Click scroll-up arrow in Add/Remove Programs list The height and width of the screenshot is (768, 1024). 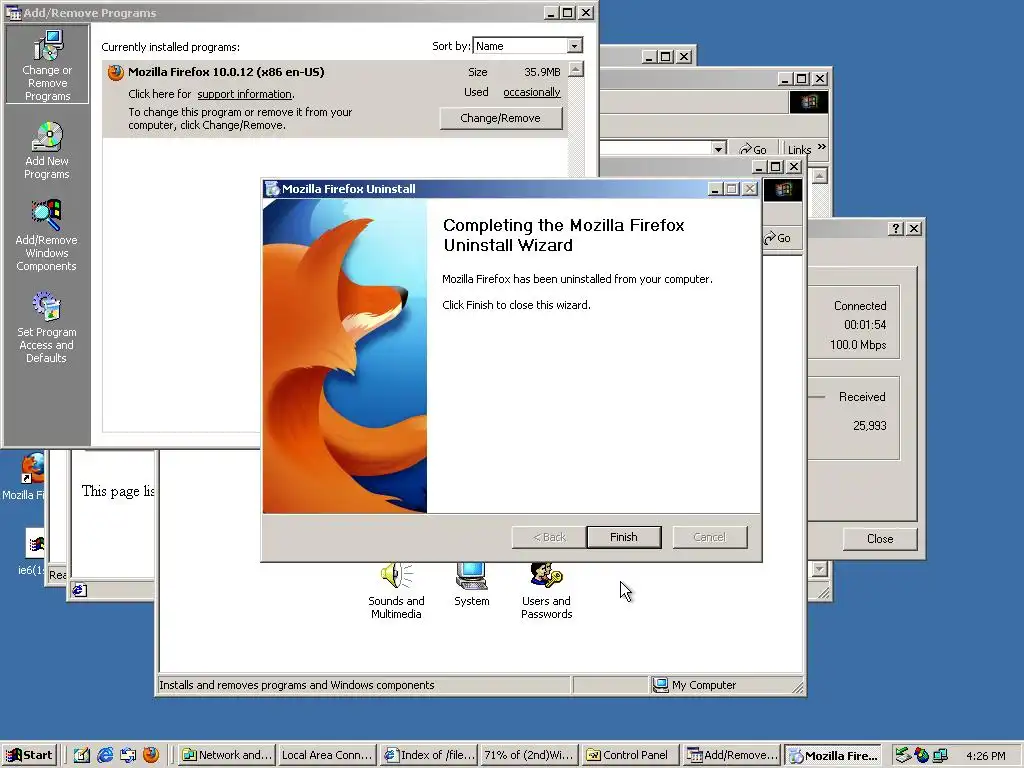pyautogui.click(x=575, y=69)
